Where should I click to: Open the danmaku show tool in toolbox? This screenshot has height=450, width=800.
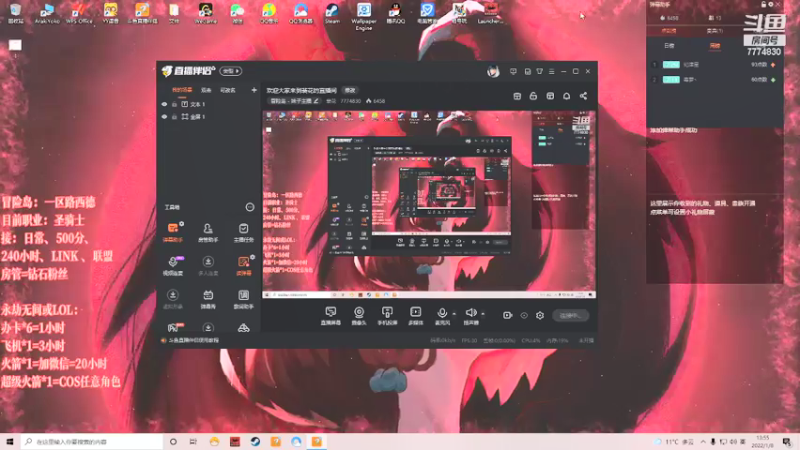click(208, 299)
